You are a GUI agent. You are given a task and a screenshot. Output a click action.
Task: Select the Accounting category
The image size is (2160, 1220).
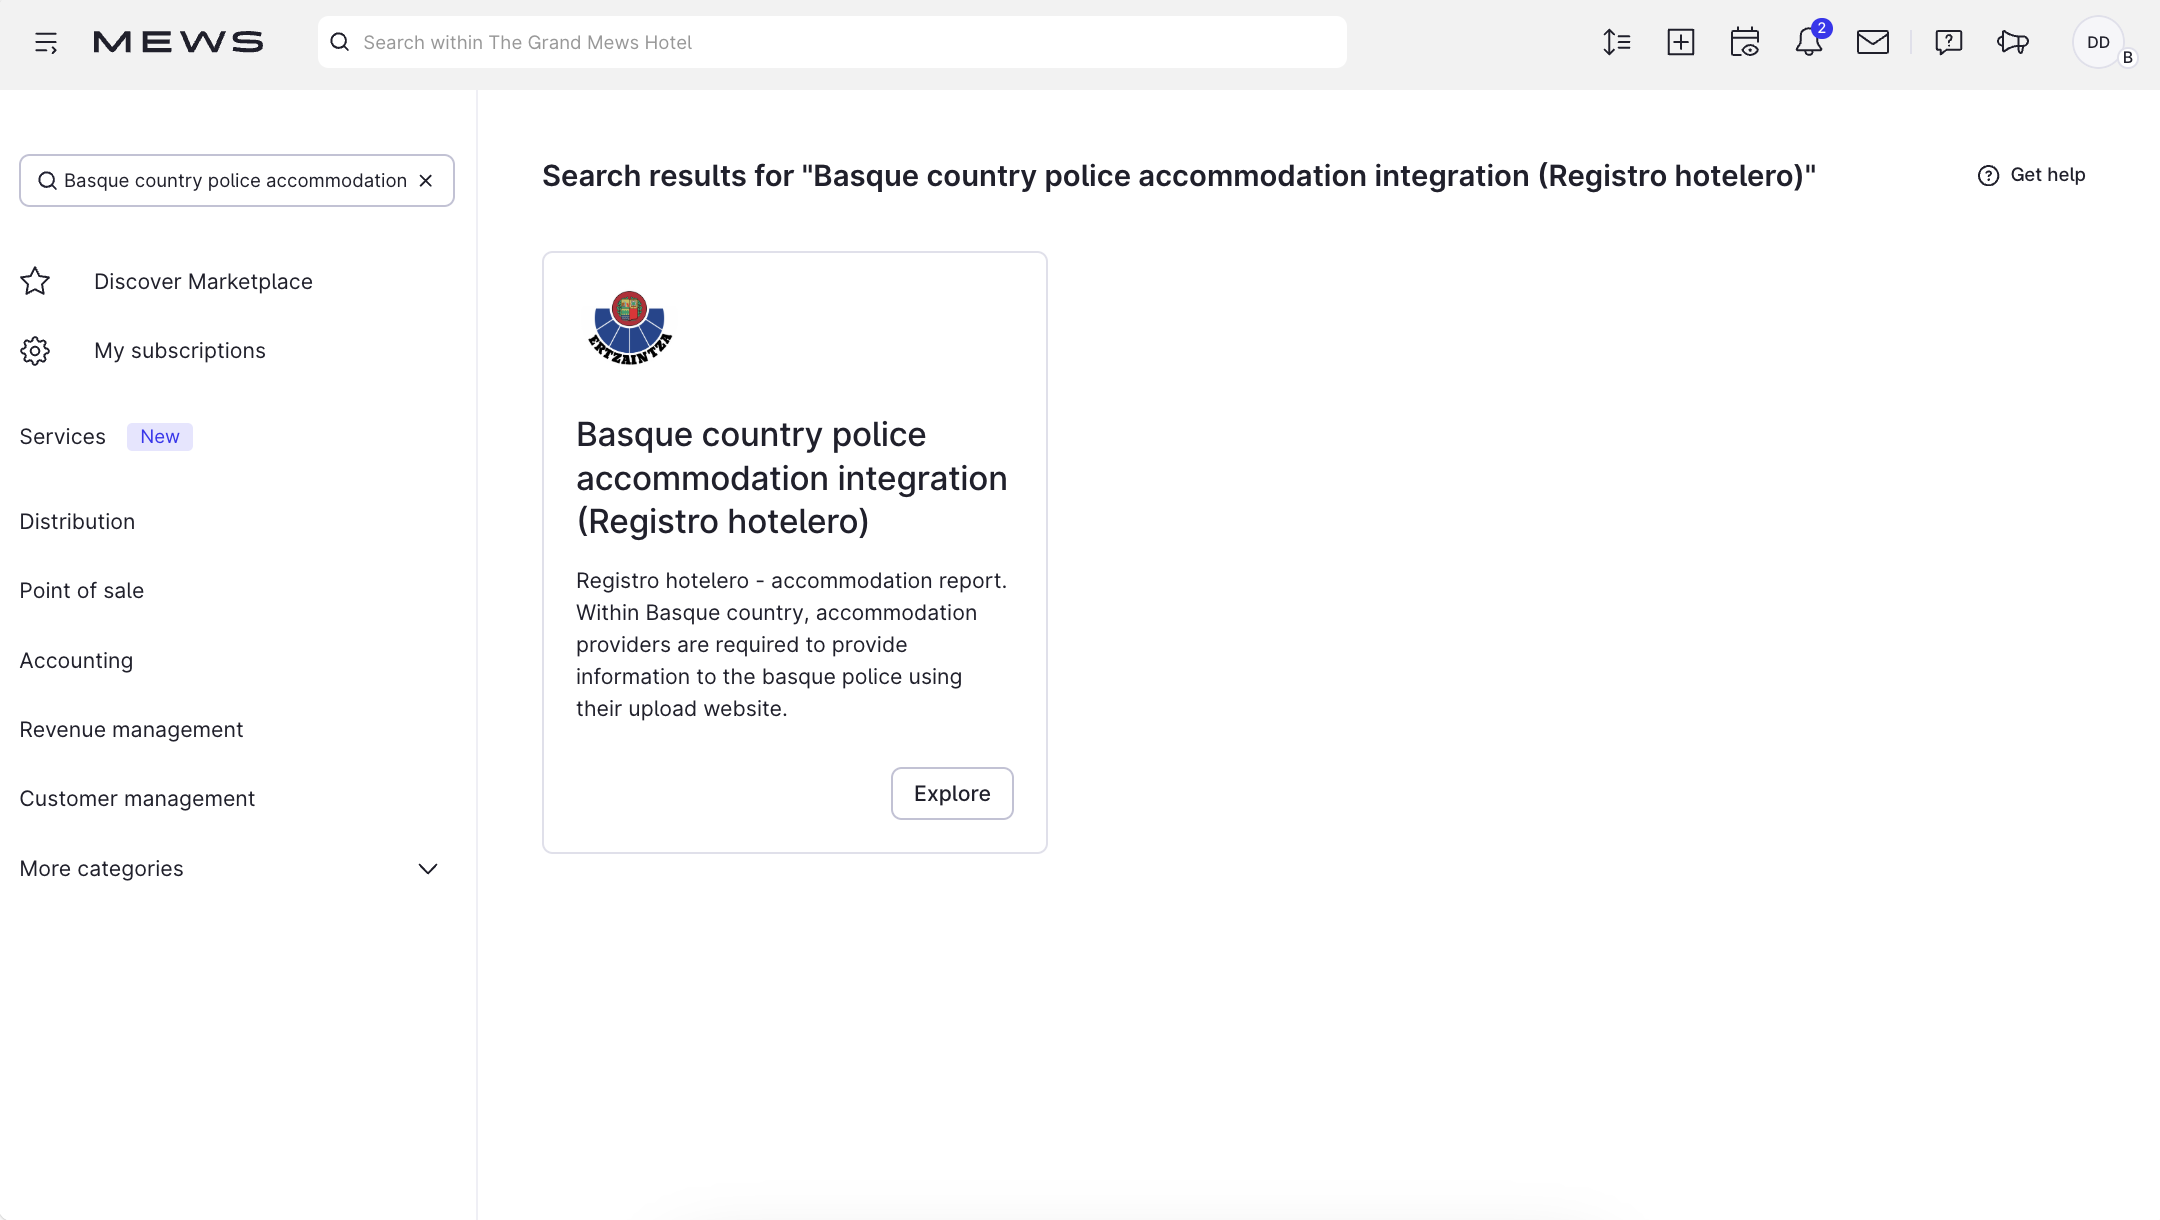click(76, 660)
